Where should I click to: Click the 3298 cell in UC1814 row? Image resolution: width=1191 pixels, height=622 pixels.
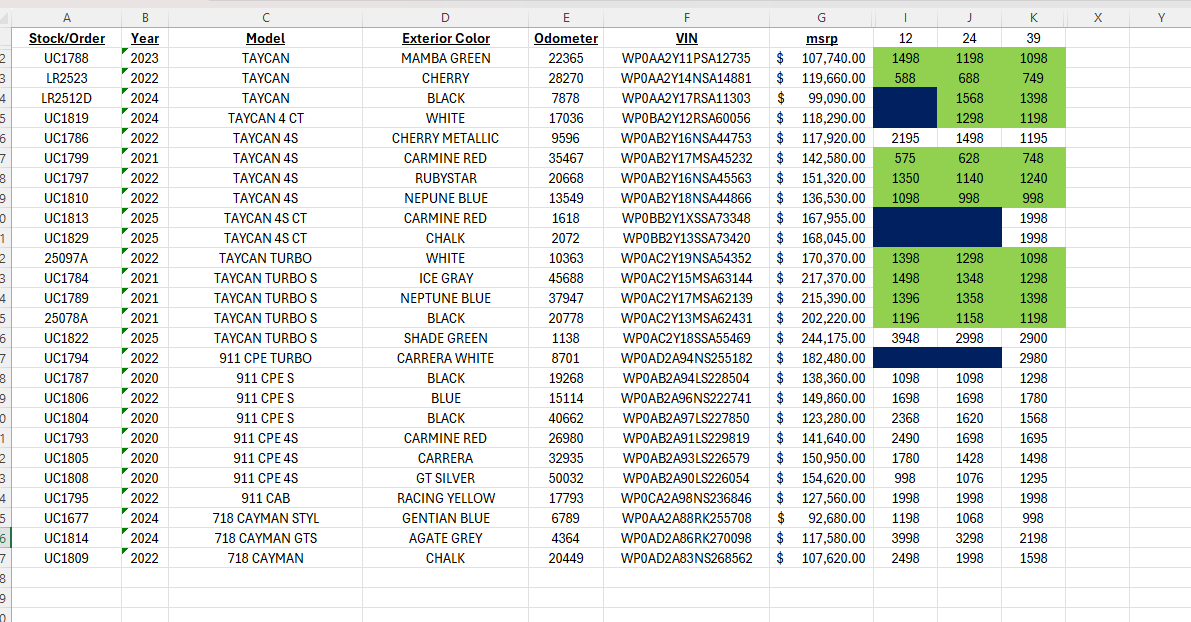tap(969, 538)
